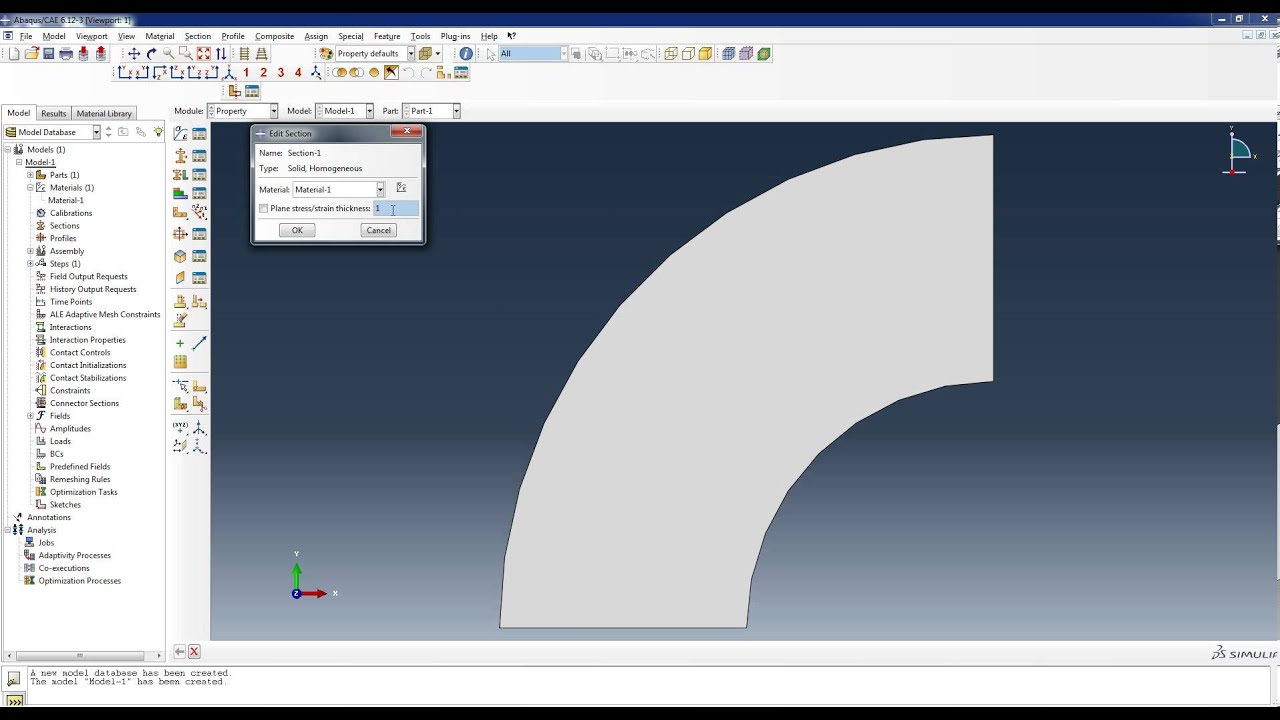Open the Property defaults color dropdown
The height and width of the screenshot is (720, 1280).
[x=410, y=54]
